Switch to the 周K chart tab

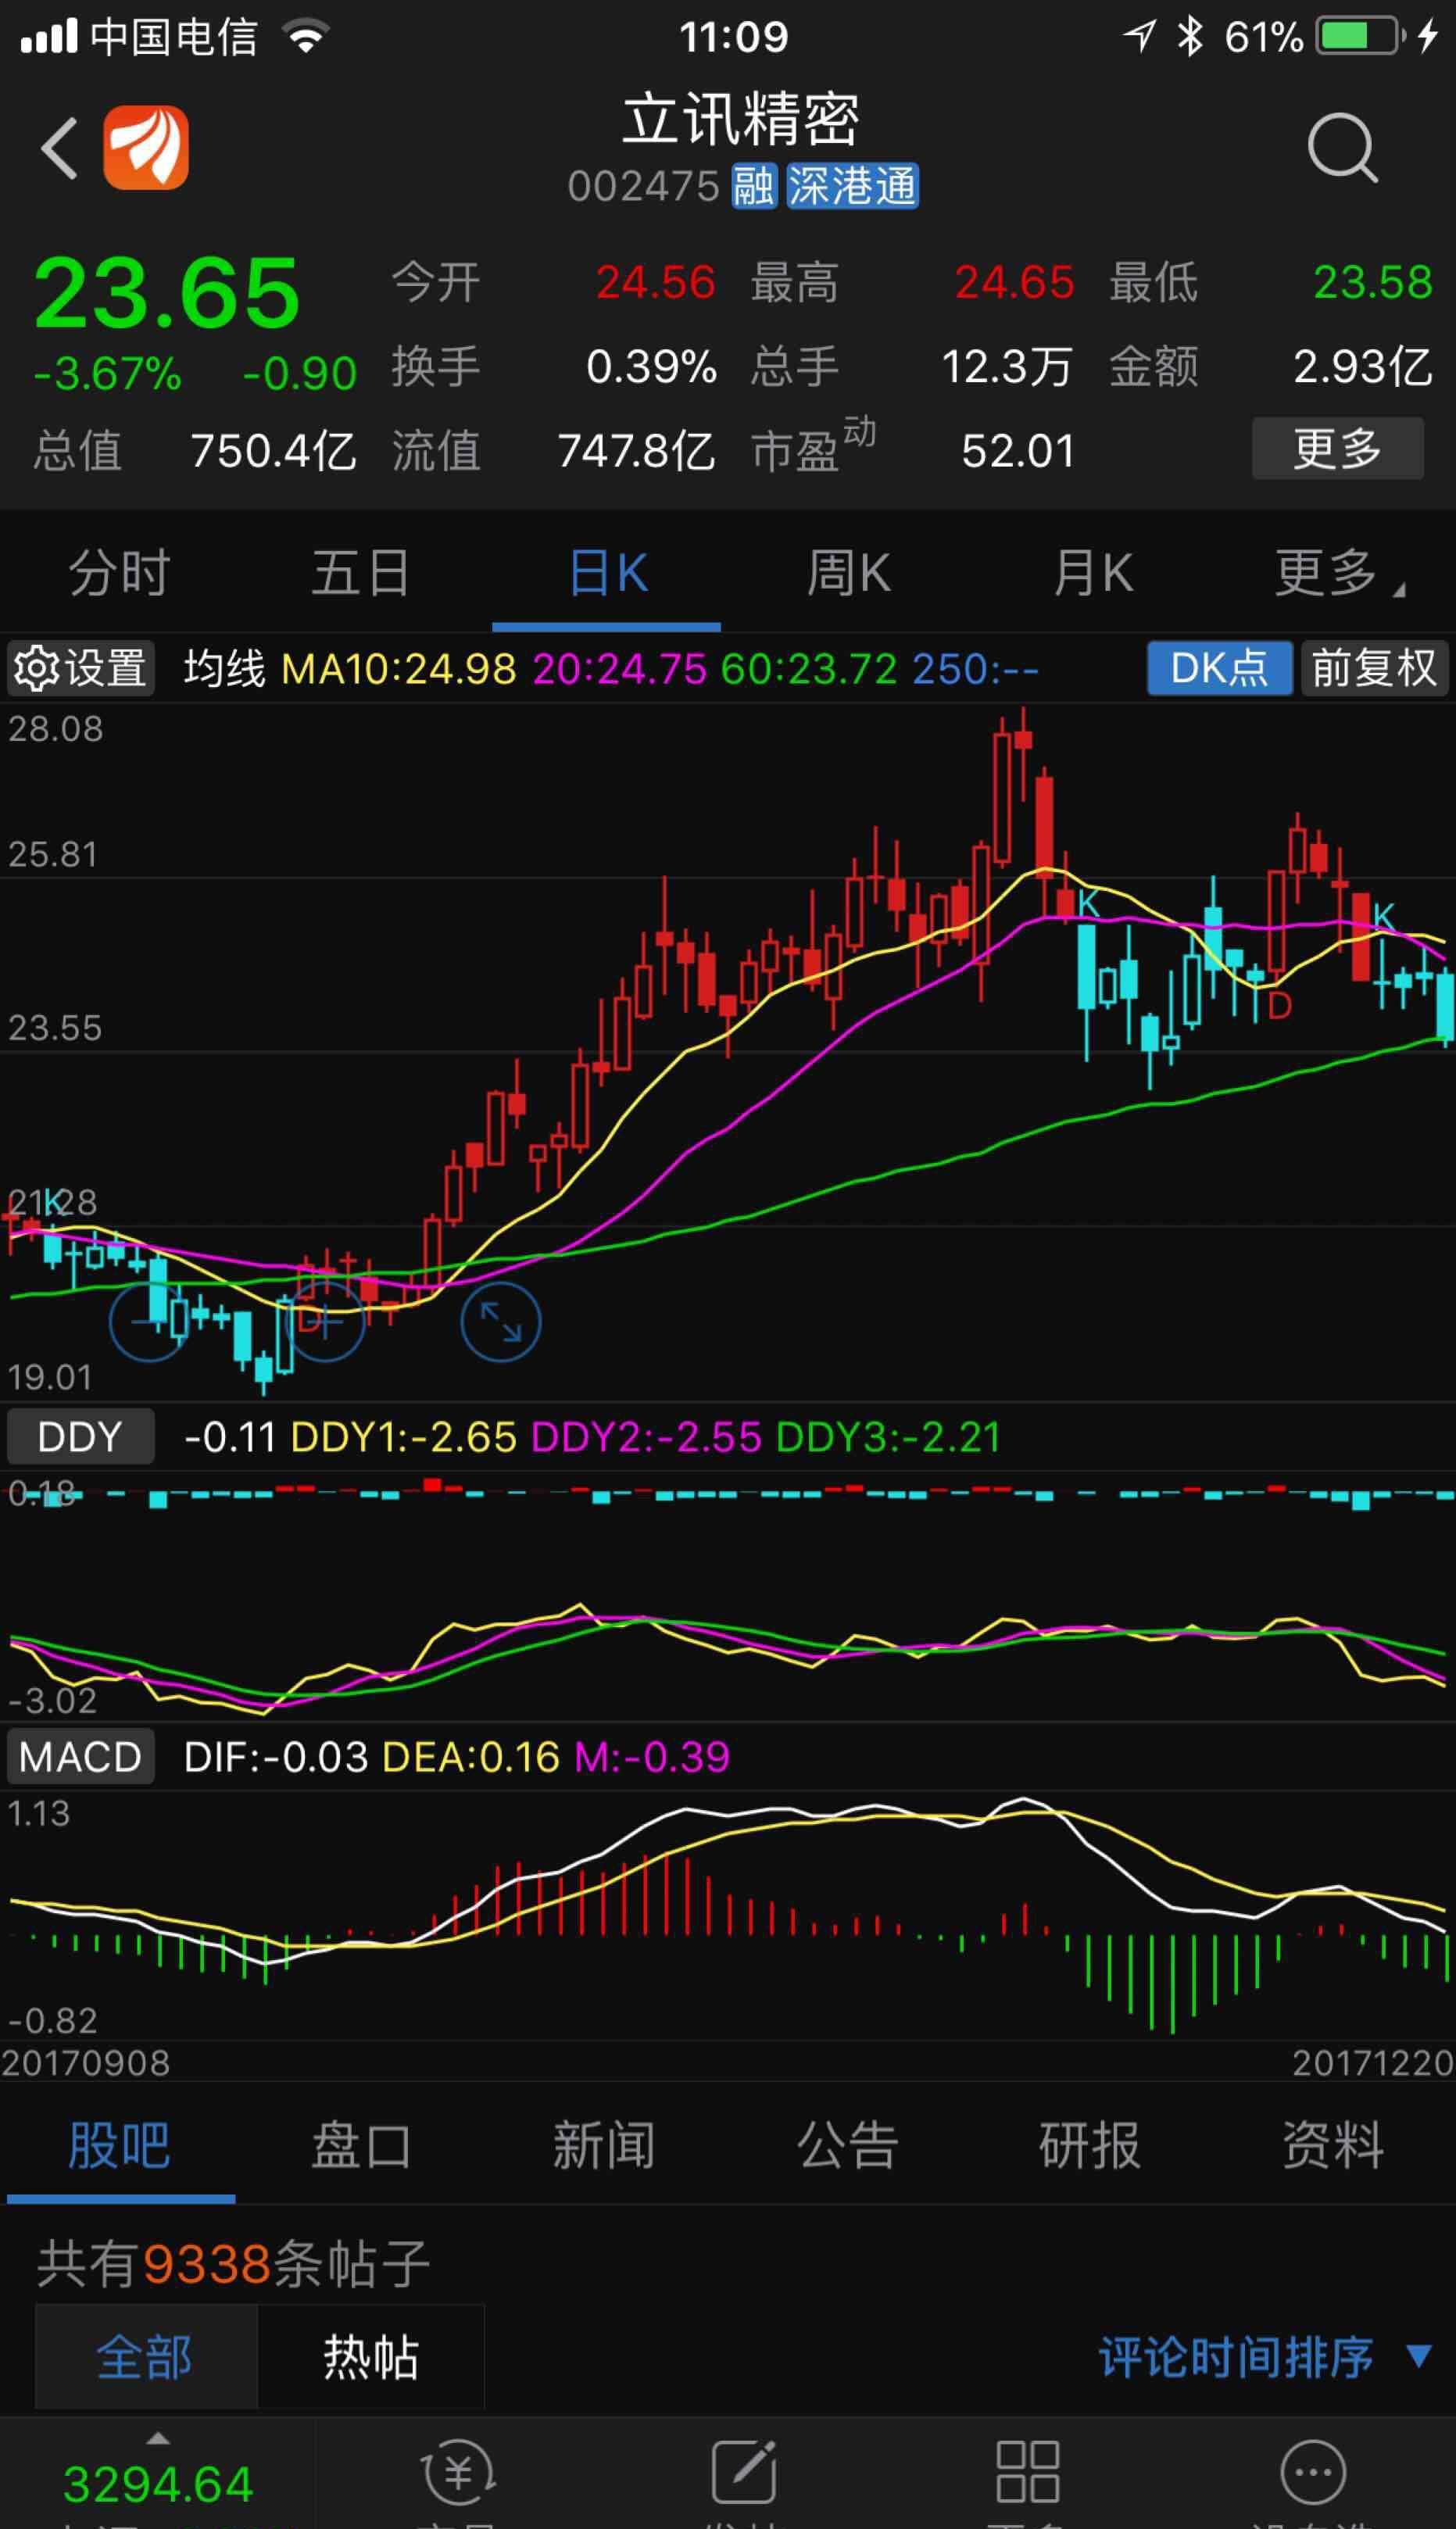coord(849,573)
